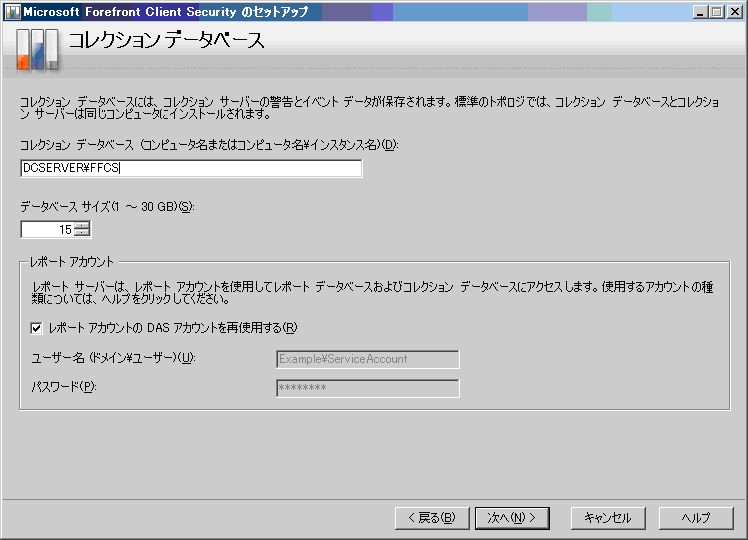This screenshot has width=748, height=540.
Task: Click the Forefront setup title bar icon
Action: (13, 12)
